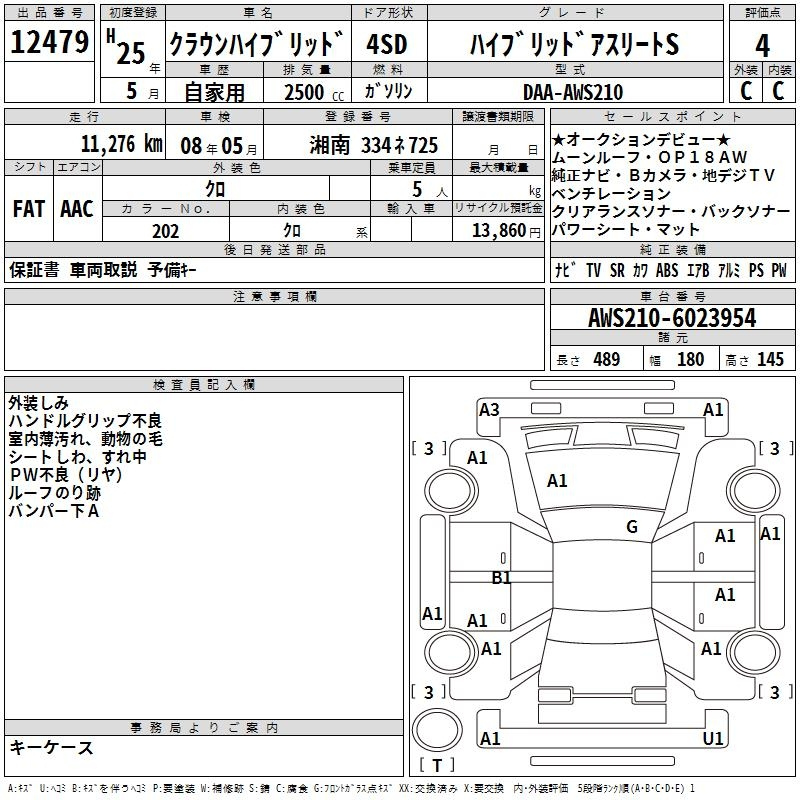Click the mileage value 11,276 km
The width and height of the screenshot is (800, 800).
122,144
